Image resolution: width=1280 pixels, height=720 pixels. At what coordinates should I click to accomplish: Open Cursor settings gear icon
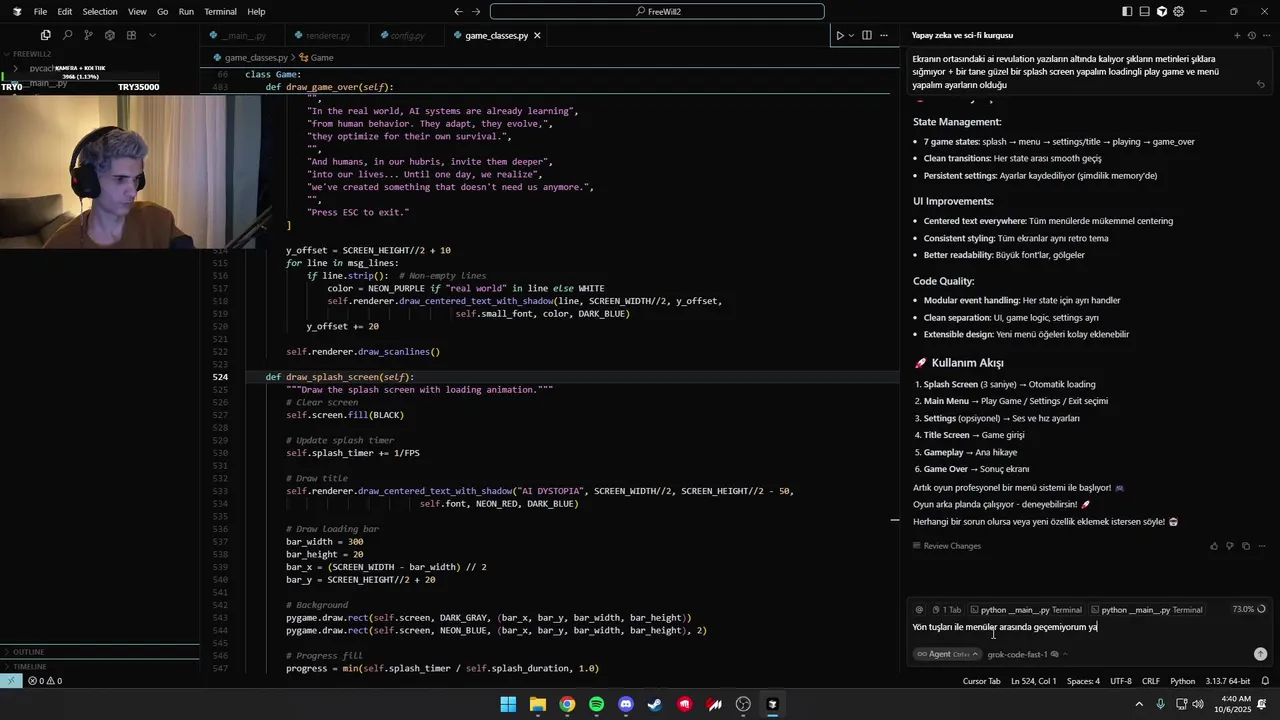(1178, 12)
